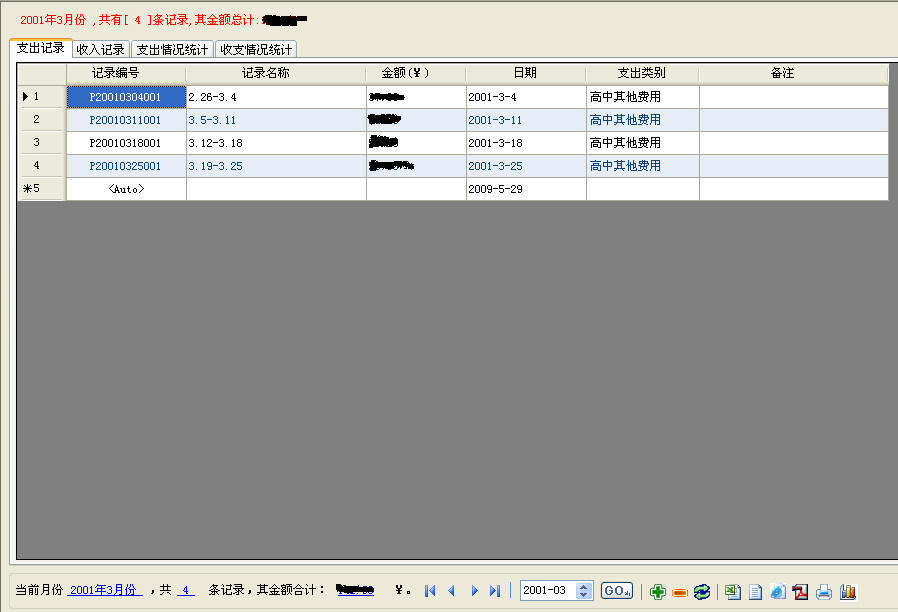Select record name 3.5-3.11
Viewport: 898px width, 612px height.
click(x=276, y=120)
